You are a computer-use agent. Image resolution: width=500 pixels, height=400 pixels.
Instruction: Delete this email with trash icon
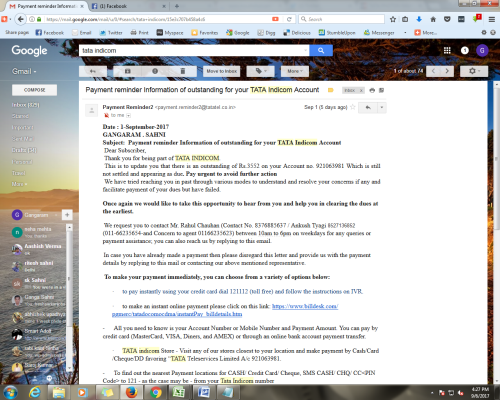coord(183,71)
